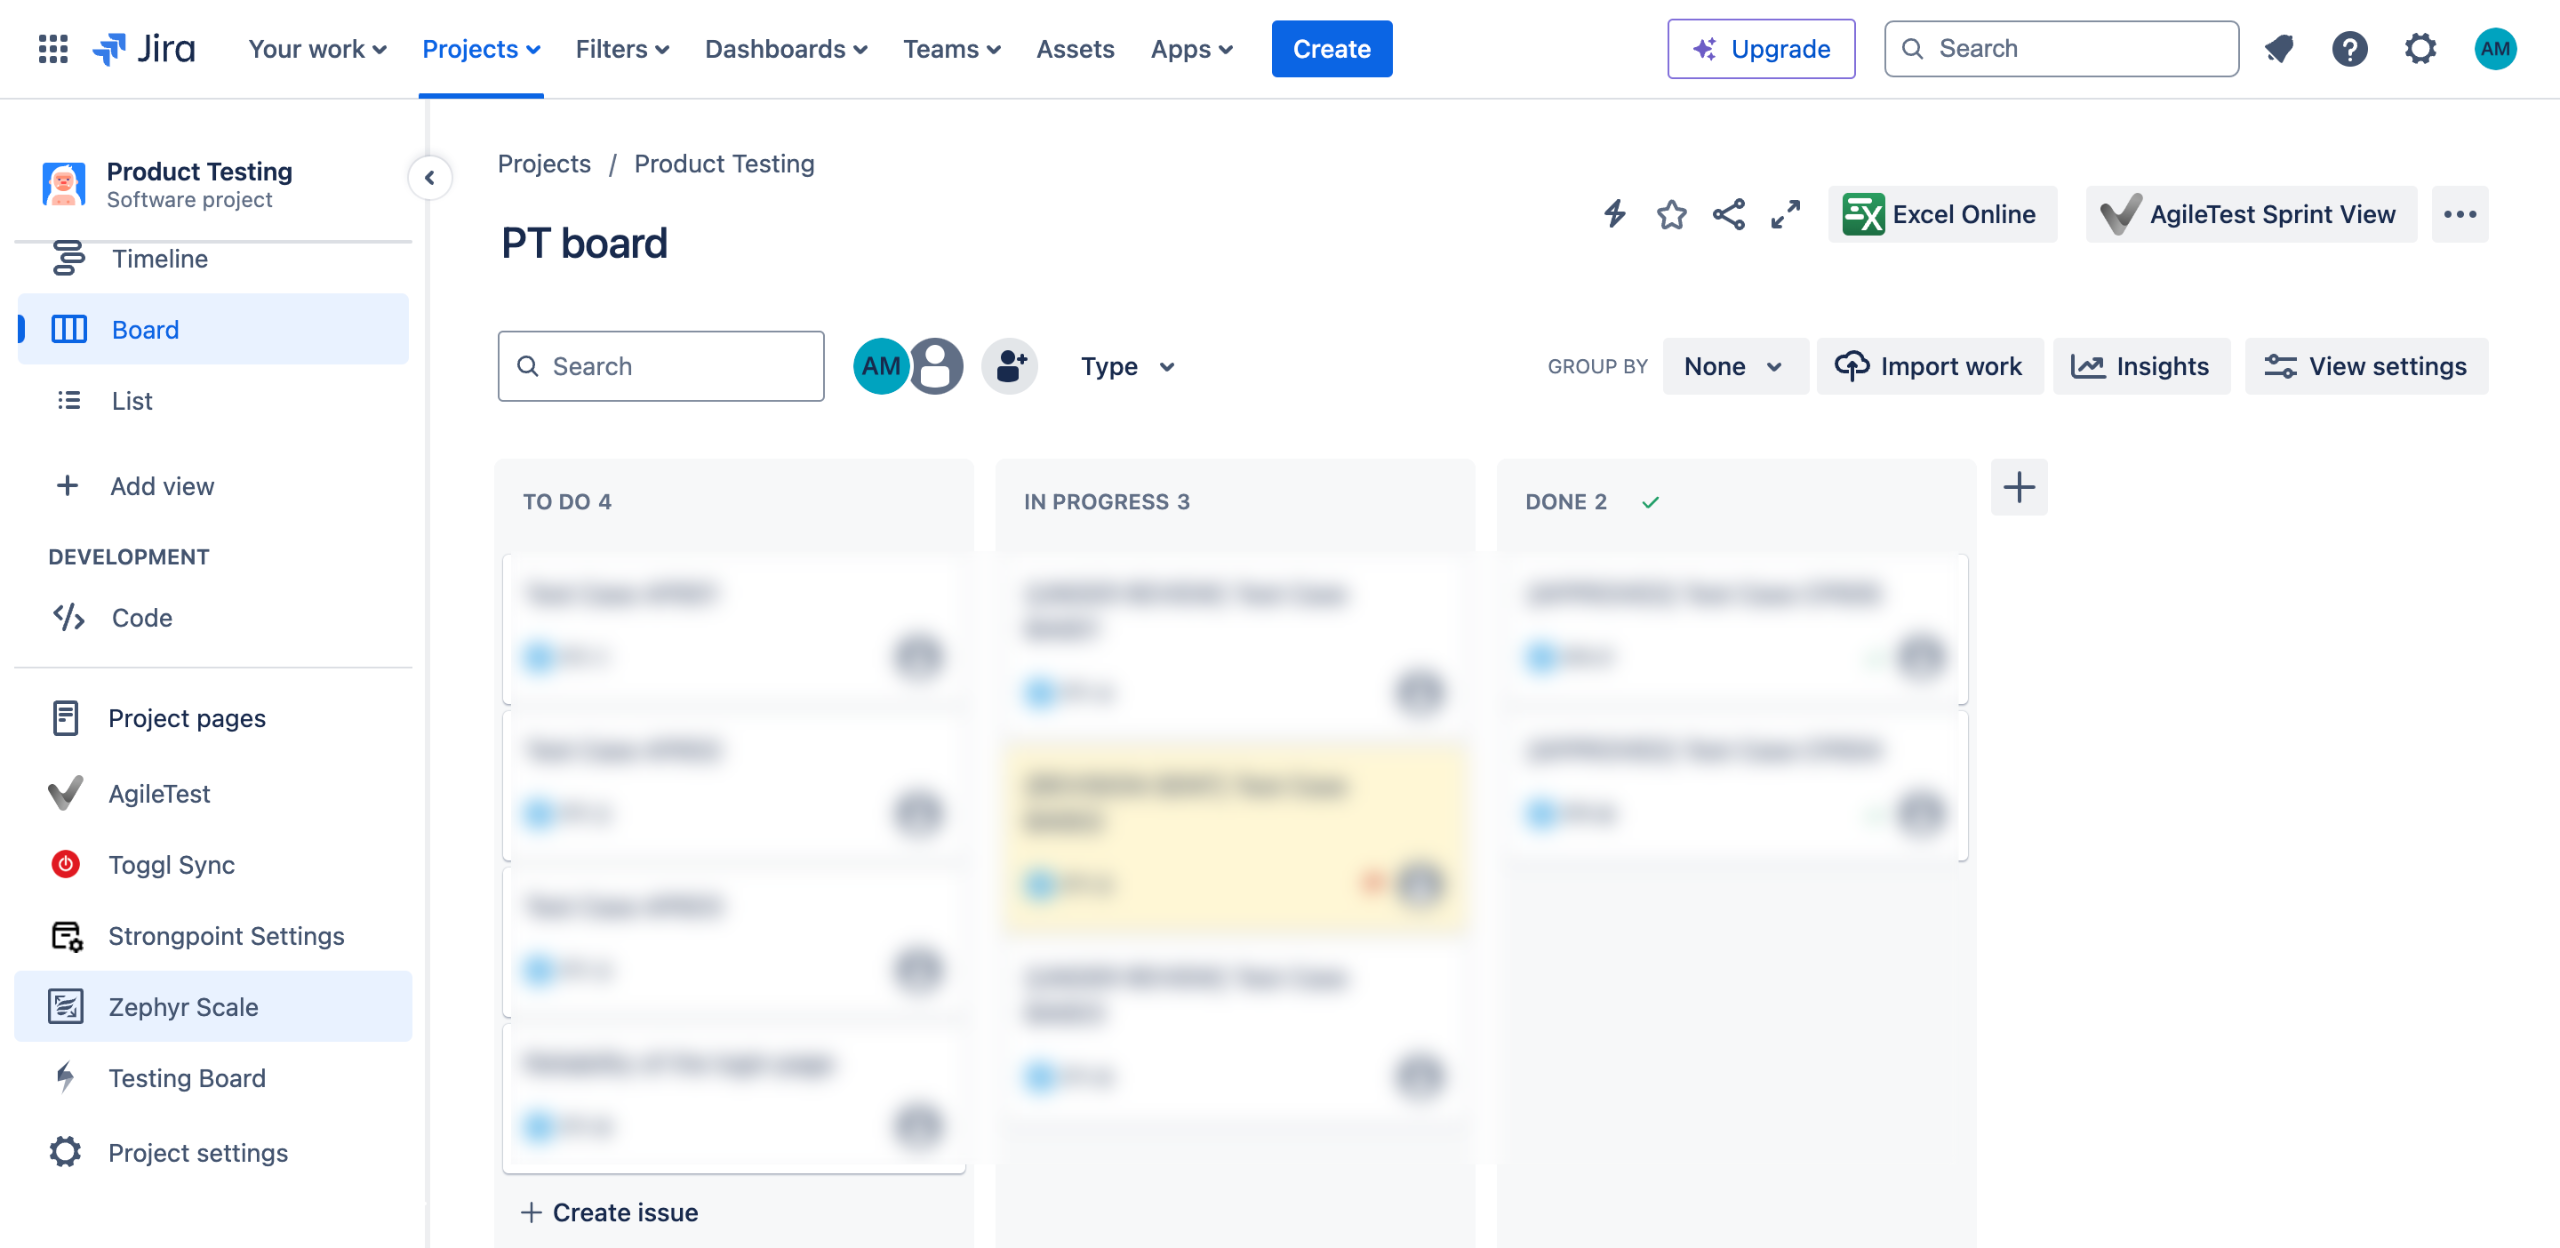This screenshot has width=2560, height=1248.
Task: Expand the Projects menu
Action: click(481, 49)
